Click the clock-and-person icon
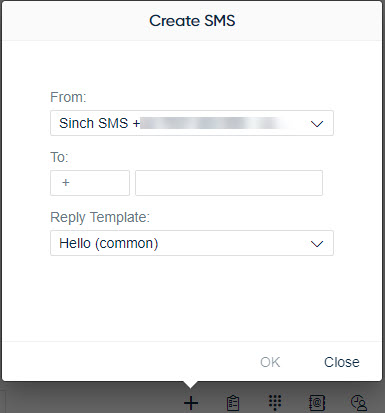 [x=359, y=403]
